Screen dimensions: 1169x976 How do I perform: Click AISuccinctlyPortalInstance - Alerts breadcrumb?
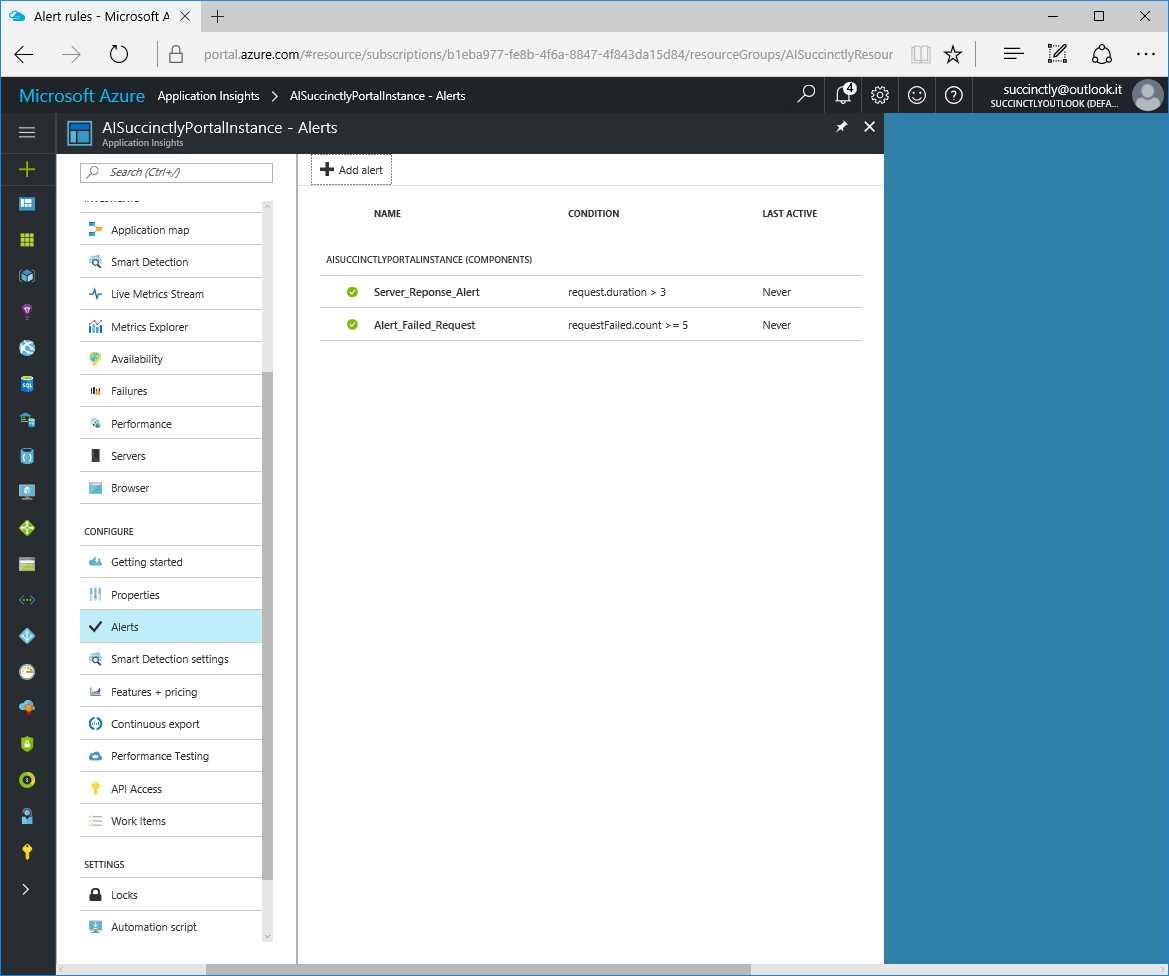[x=377, y=95]
